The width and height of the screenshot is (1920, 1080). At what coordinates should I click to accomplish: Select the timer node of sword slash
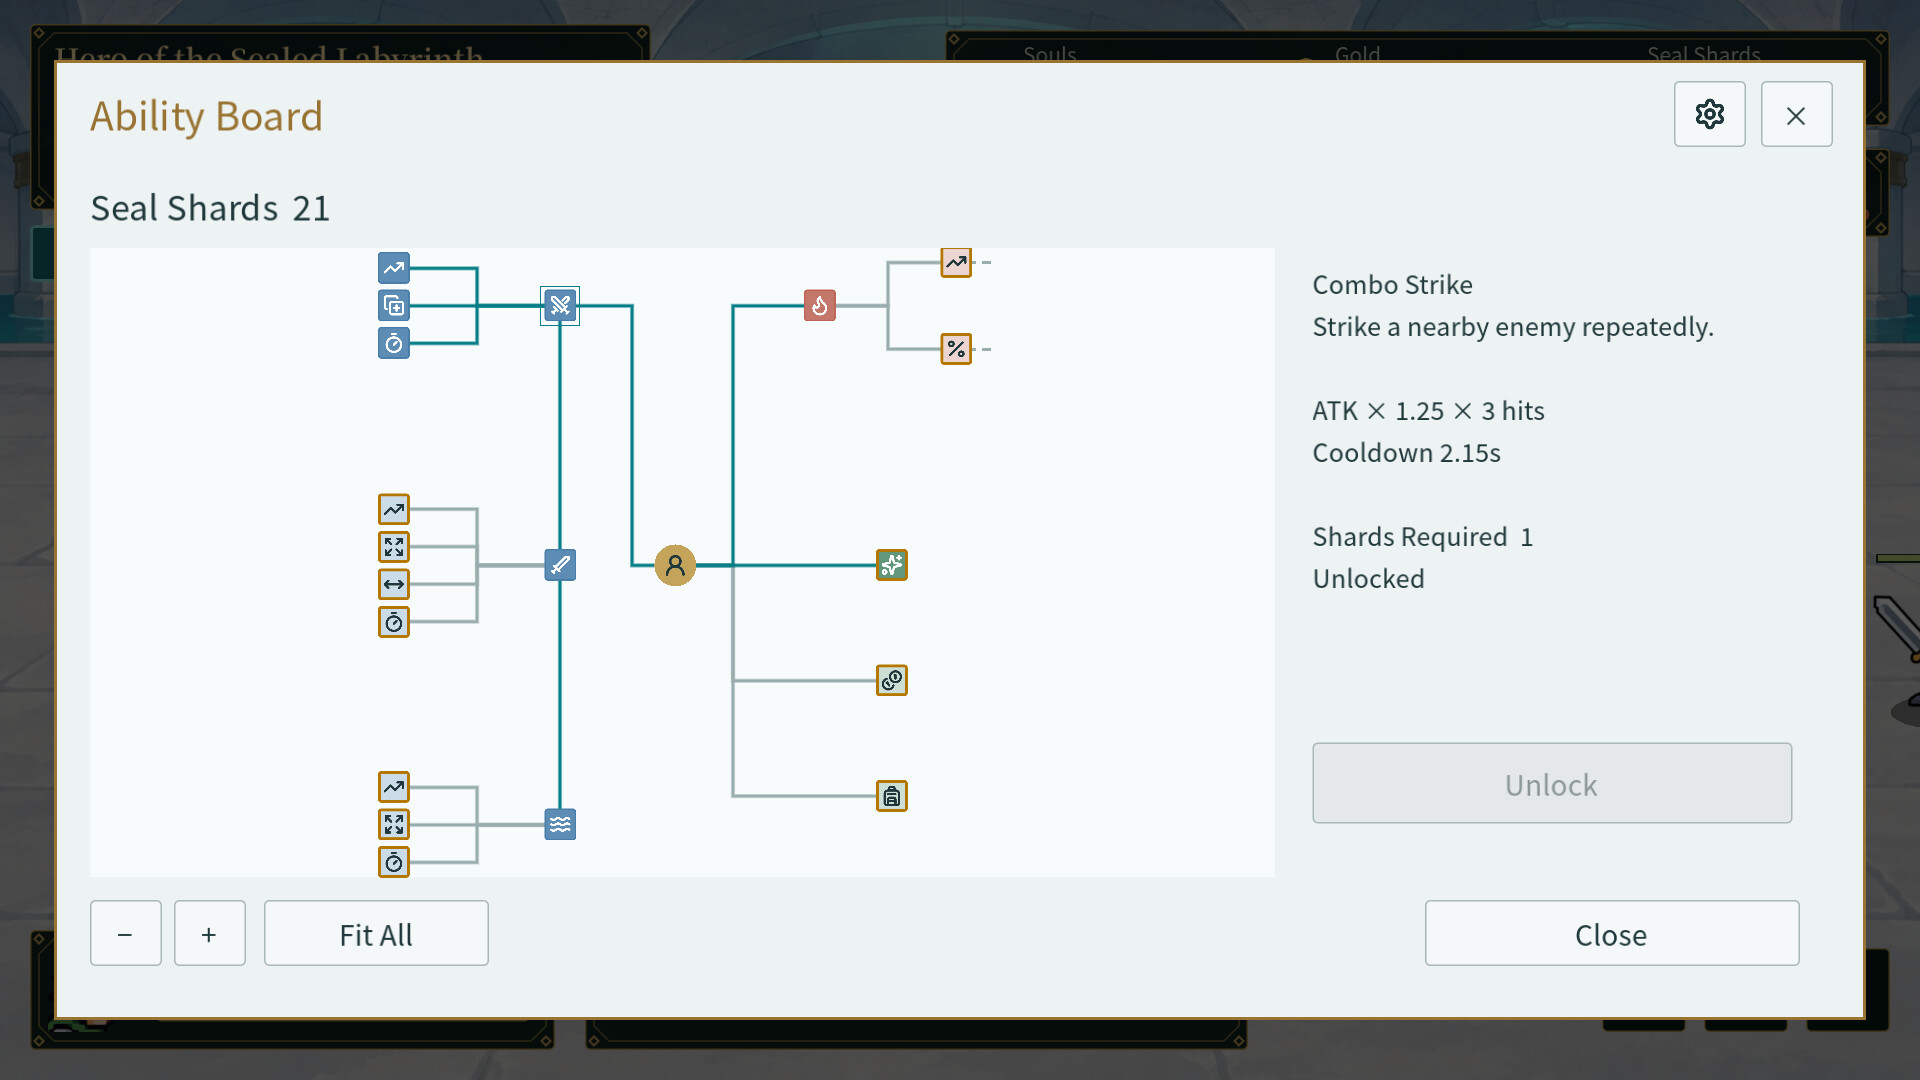[x=394, y=622]
